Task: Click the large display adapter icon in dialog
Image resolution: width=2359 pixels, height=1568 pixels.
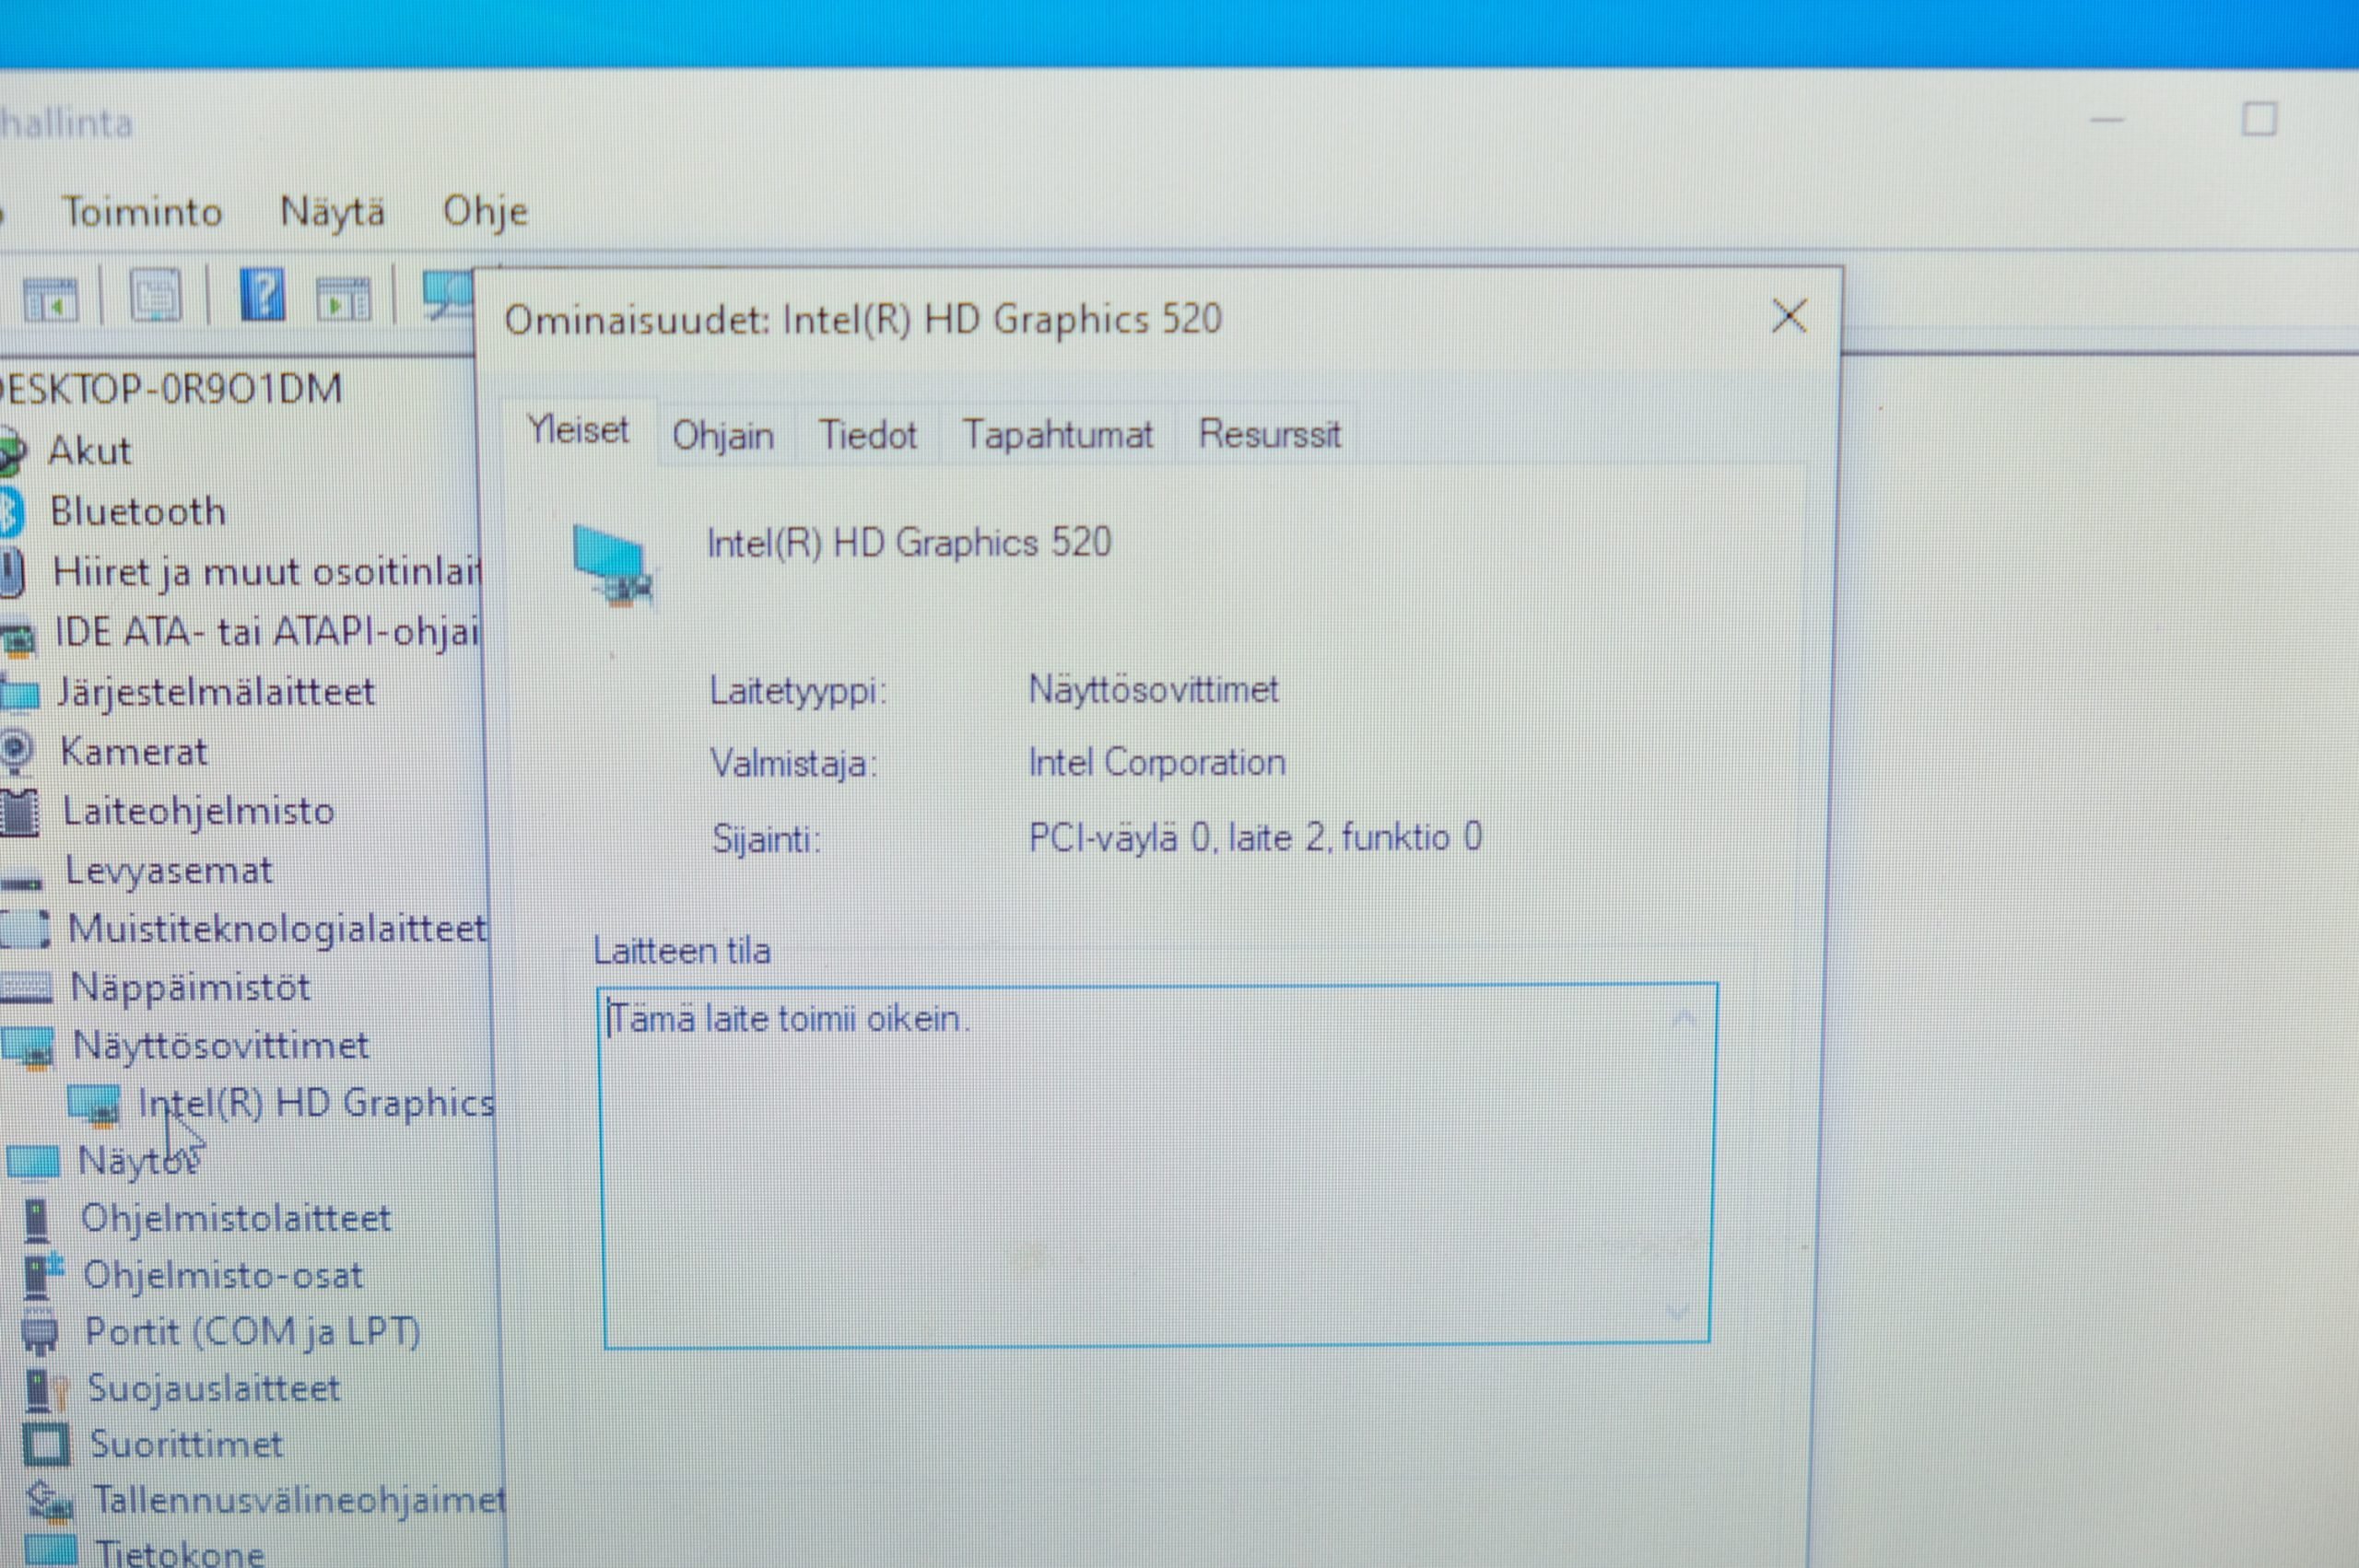Action: (613, 566)
